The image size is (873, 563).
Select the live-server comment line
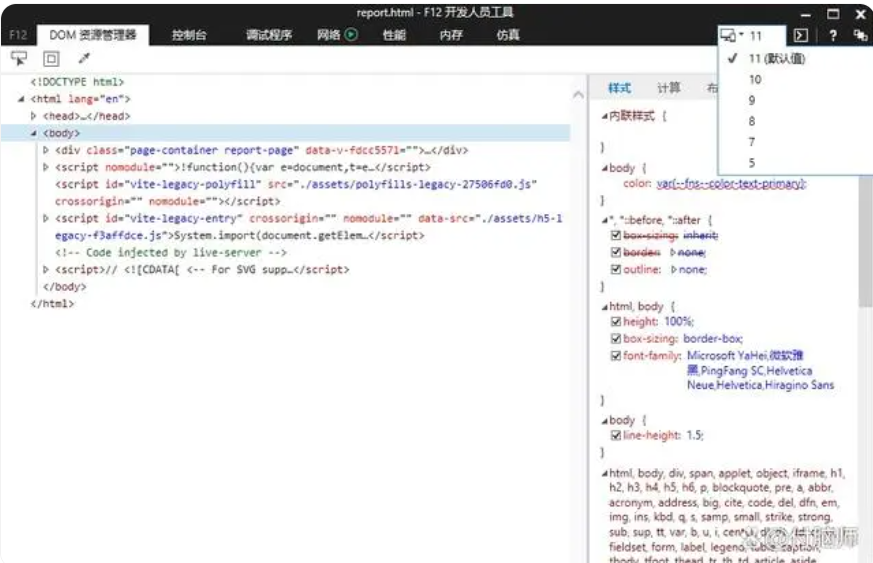coord(170,253)
